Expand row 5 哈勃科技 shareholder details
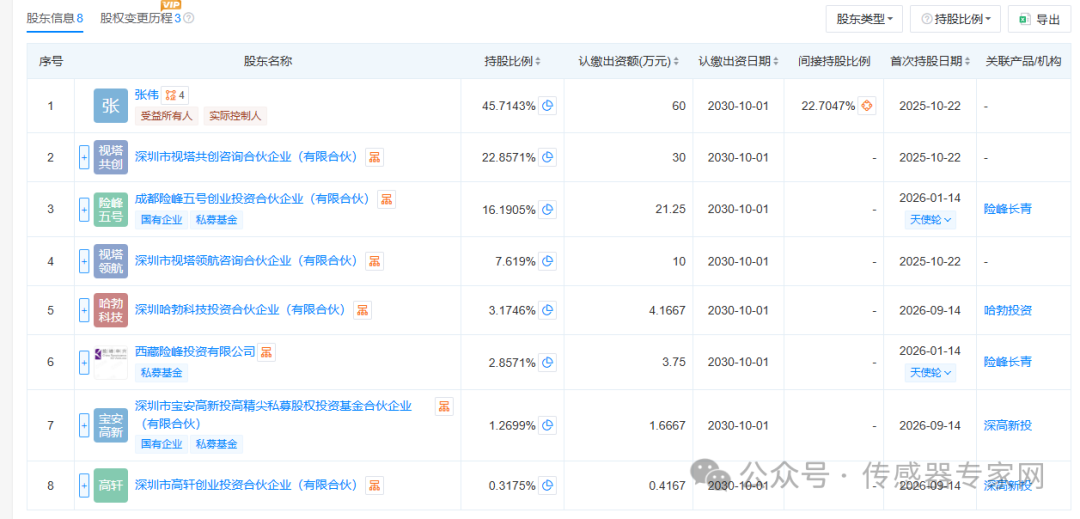Viewport: 1080px width, 519px height. pos(84,310)
